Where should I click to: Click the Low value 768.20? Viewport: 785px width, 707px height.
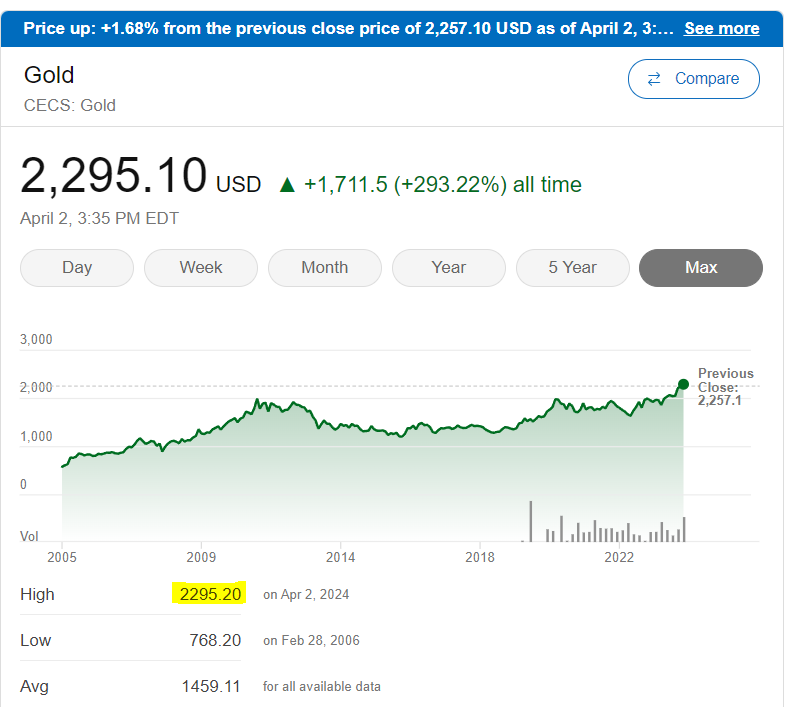[216, 640]
